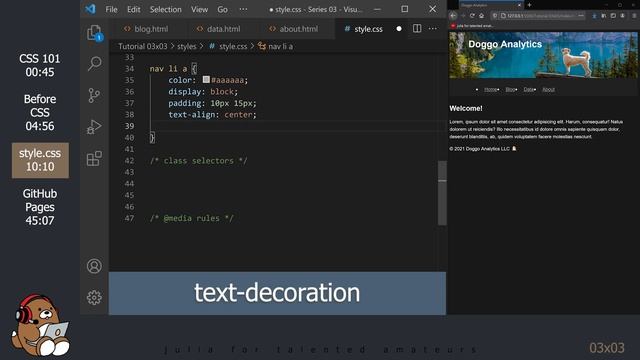Click the editor vertical scrollbar thumb
Screen dimensions: 640x360
point(442,192)
